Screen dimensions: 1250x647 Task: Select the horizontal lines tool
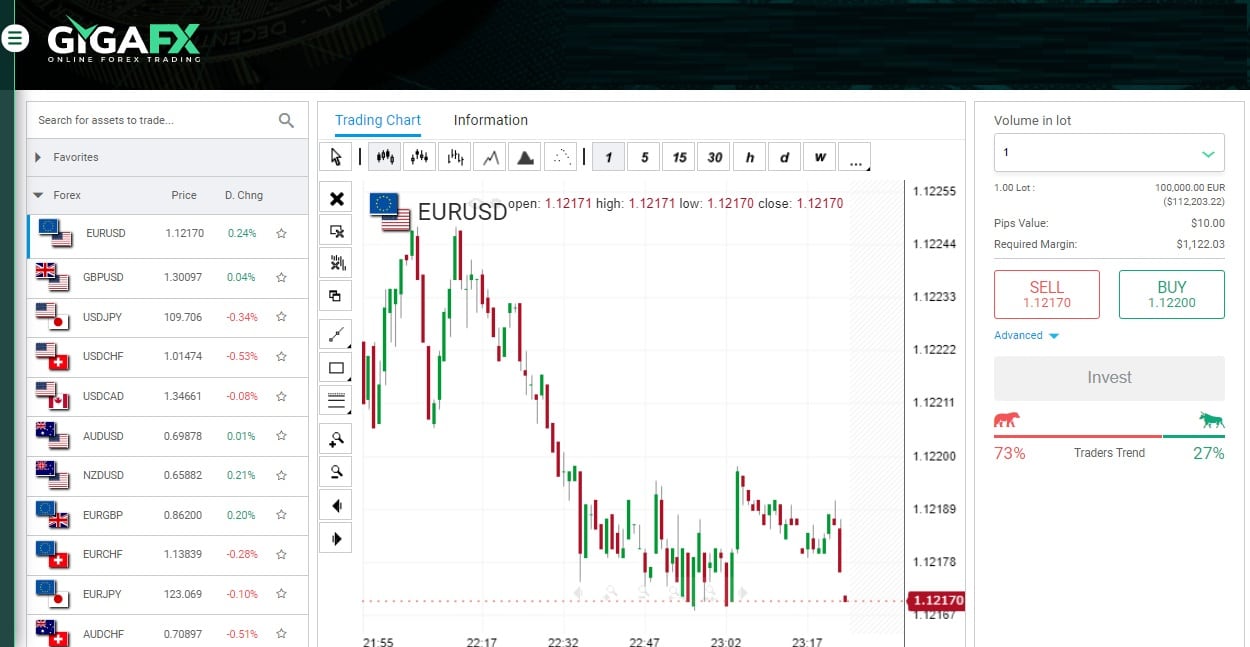point(336,401)
